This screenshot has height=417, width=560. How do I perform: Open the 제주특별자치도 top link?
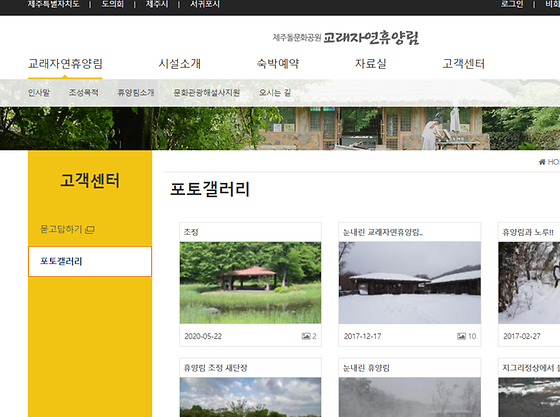point(54,4)
